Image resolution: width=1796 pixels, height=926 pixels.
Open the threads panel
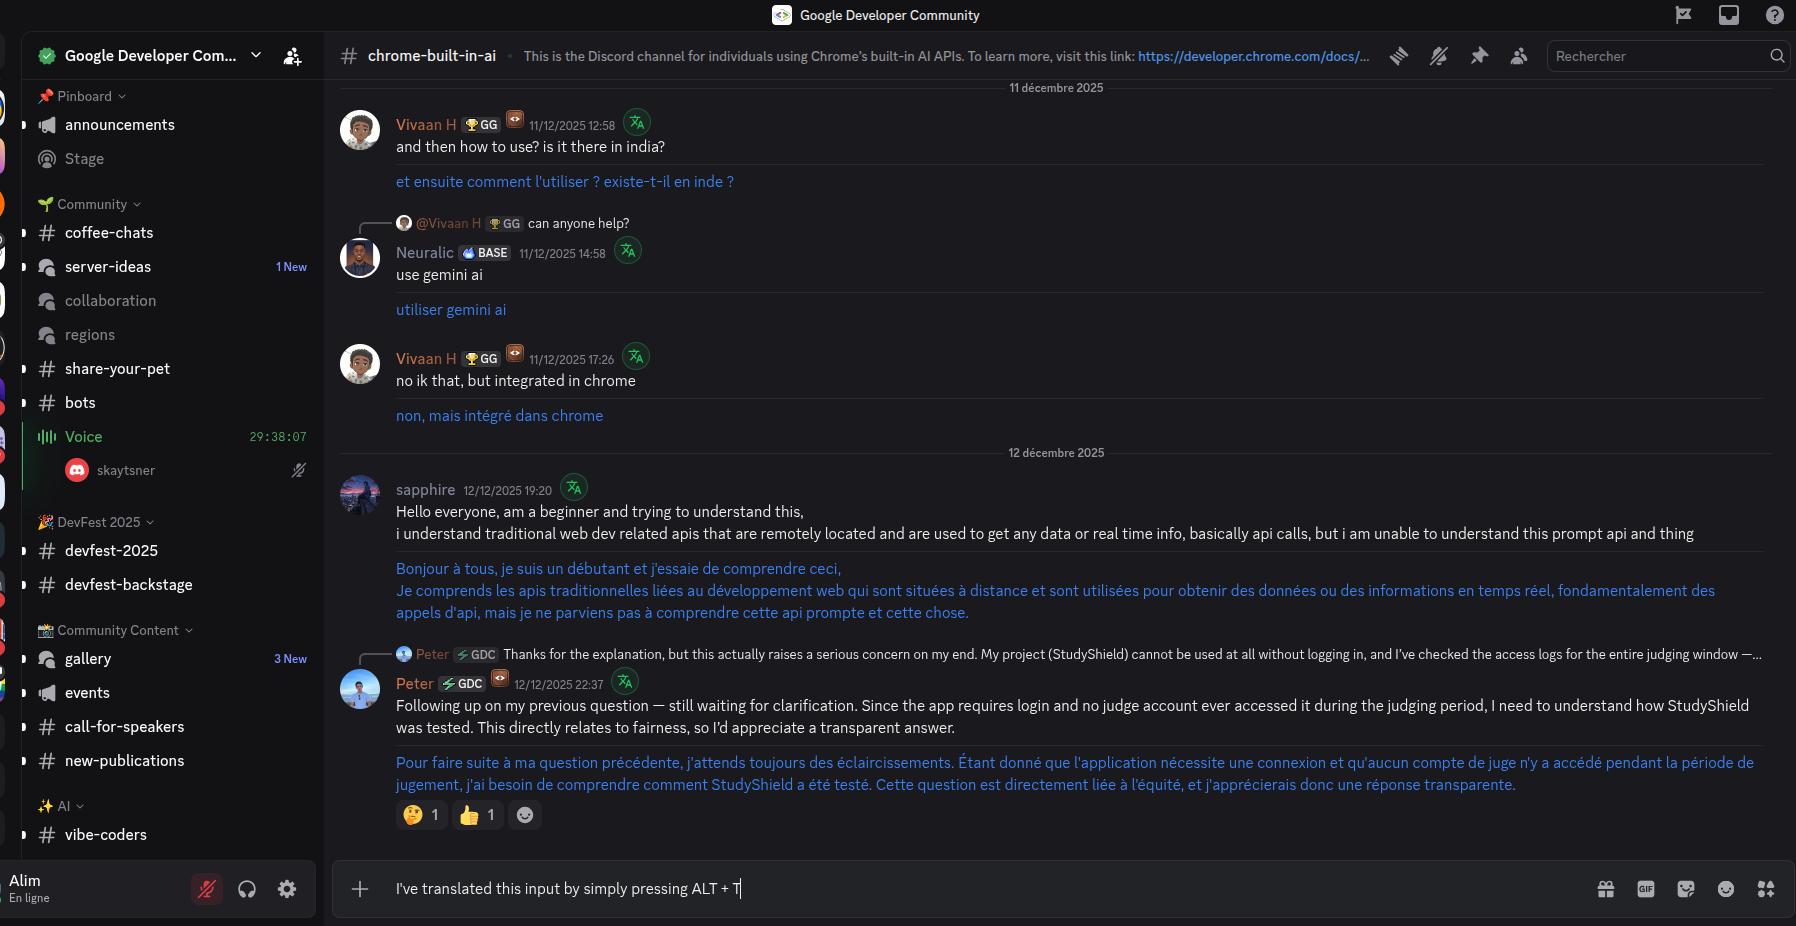click(1399, 56)
